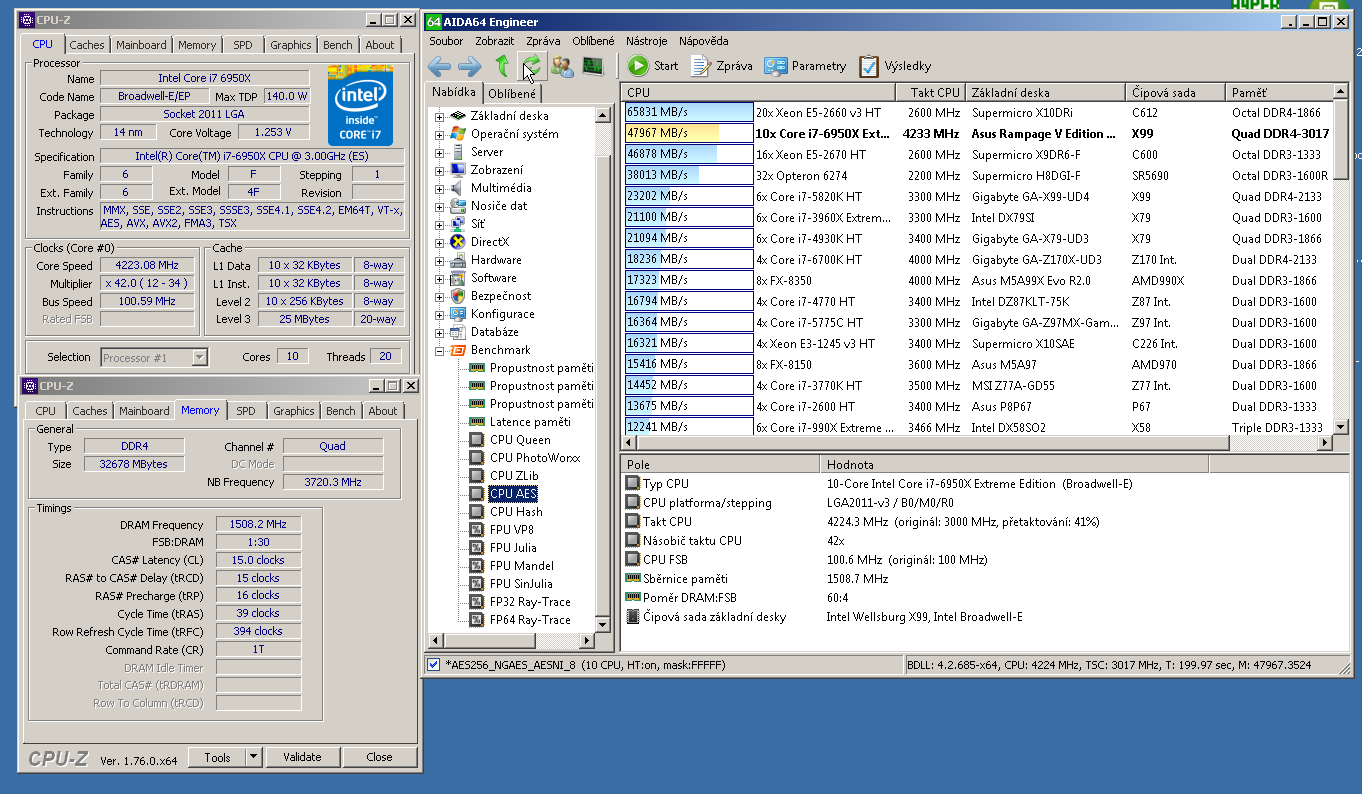Expand the Hardware tree node
Screen dimensions: 1362x794
click(x=439, y=260)
